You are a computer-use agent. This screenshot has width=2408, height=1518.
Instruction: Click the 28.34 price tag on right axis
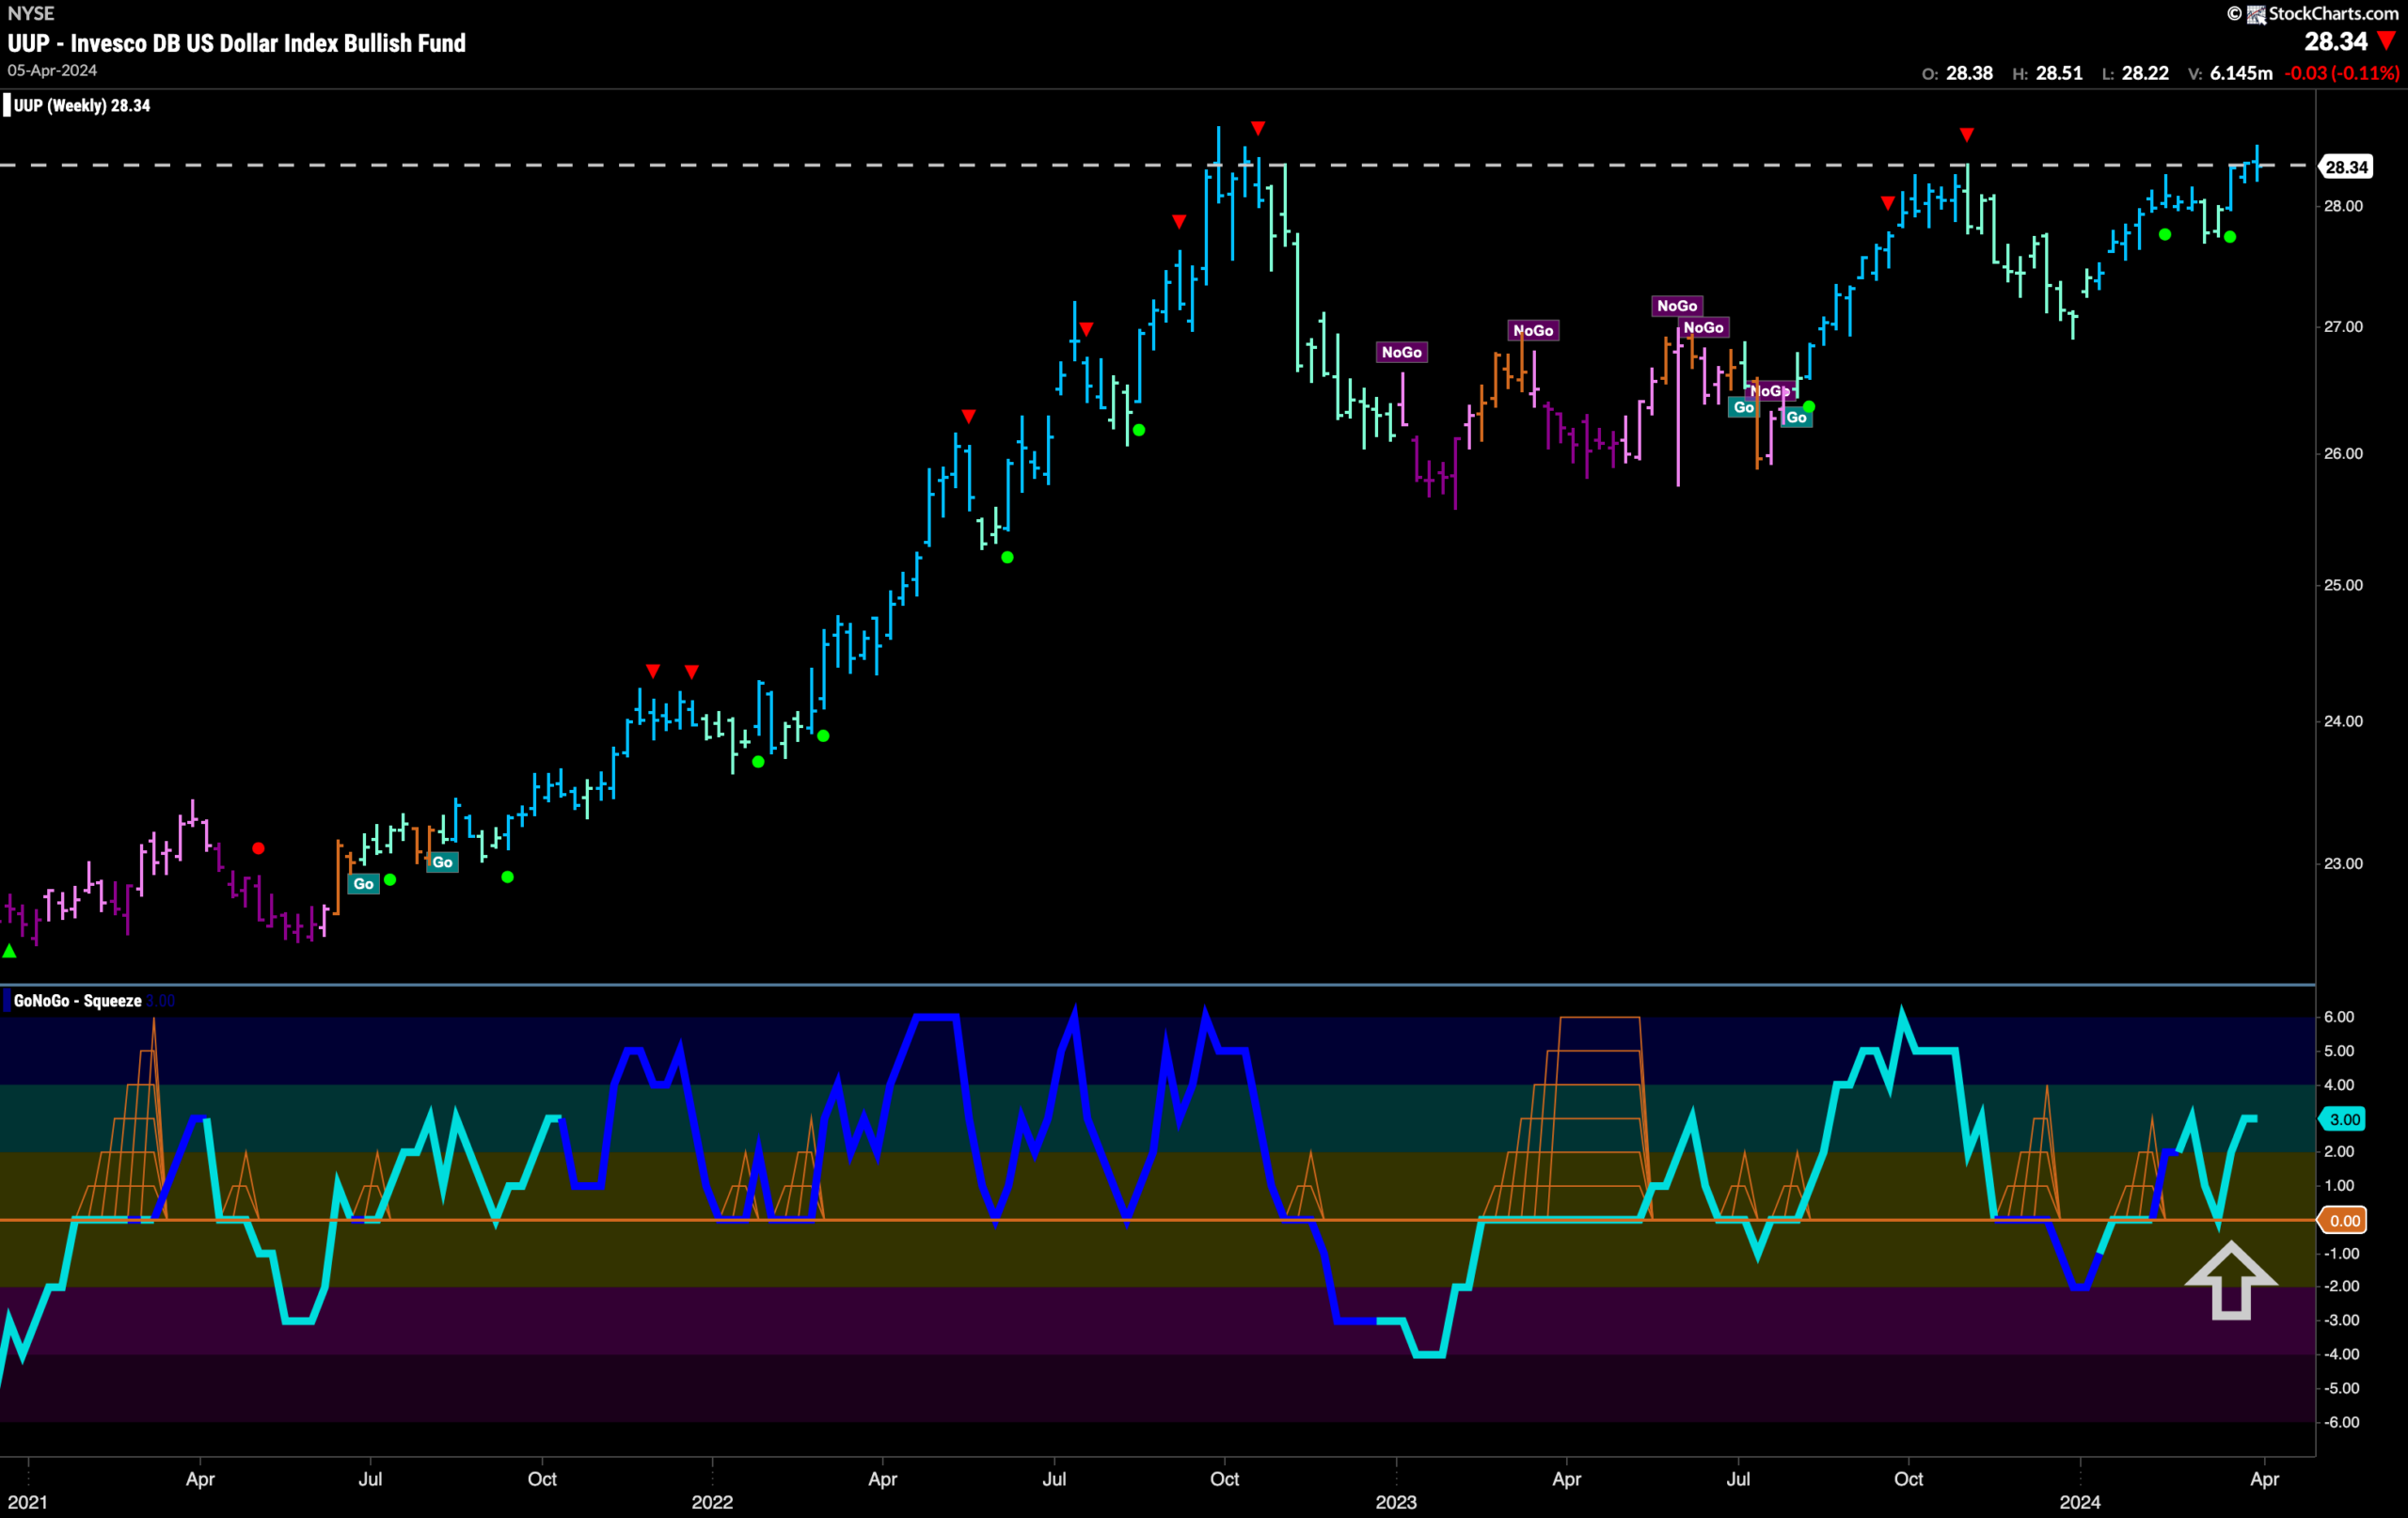tap(2345, 167)
